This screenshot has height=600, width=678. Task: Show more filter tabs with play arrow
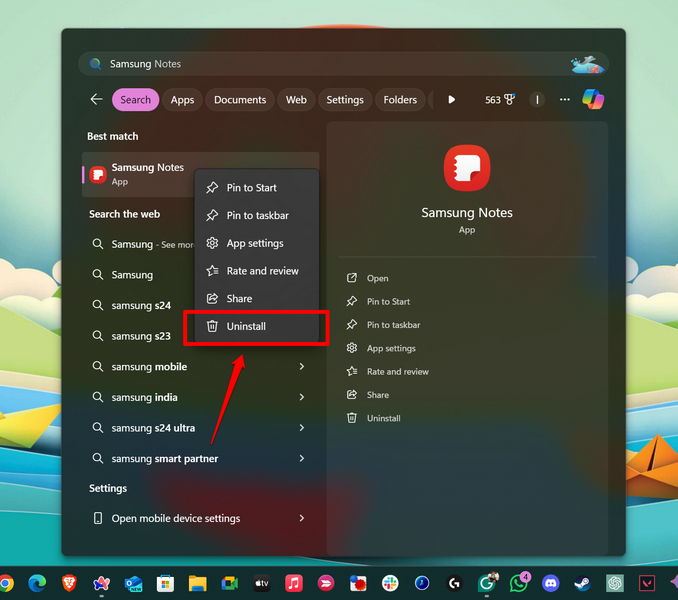(x=451, y=100)
